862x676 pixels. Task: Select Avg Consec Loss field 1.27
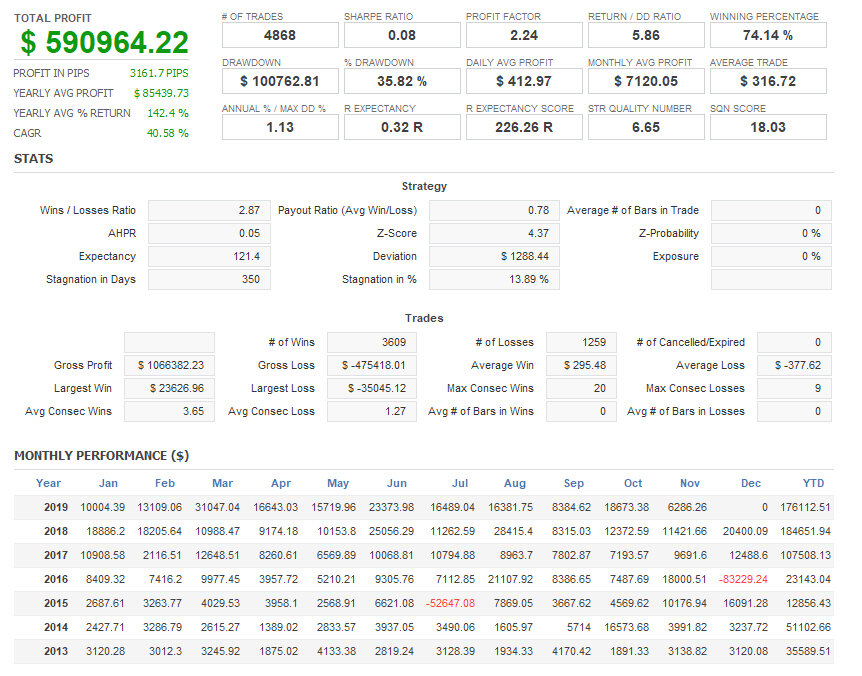pos(372,412)
